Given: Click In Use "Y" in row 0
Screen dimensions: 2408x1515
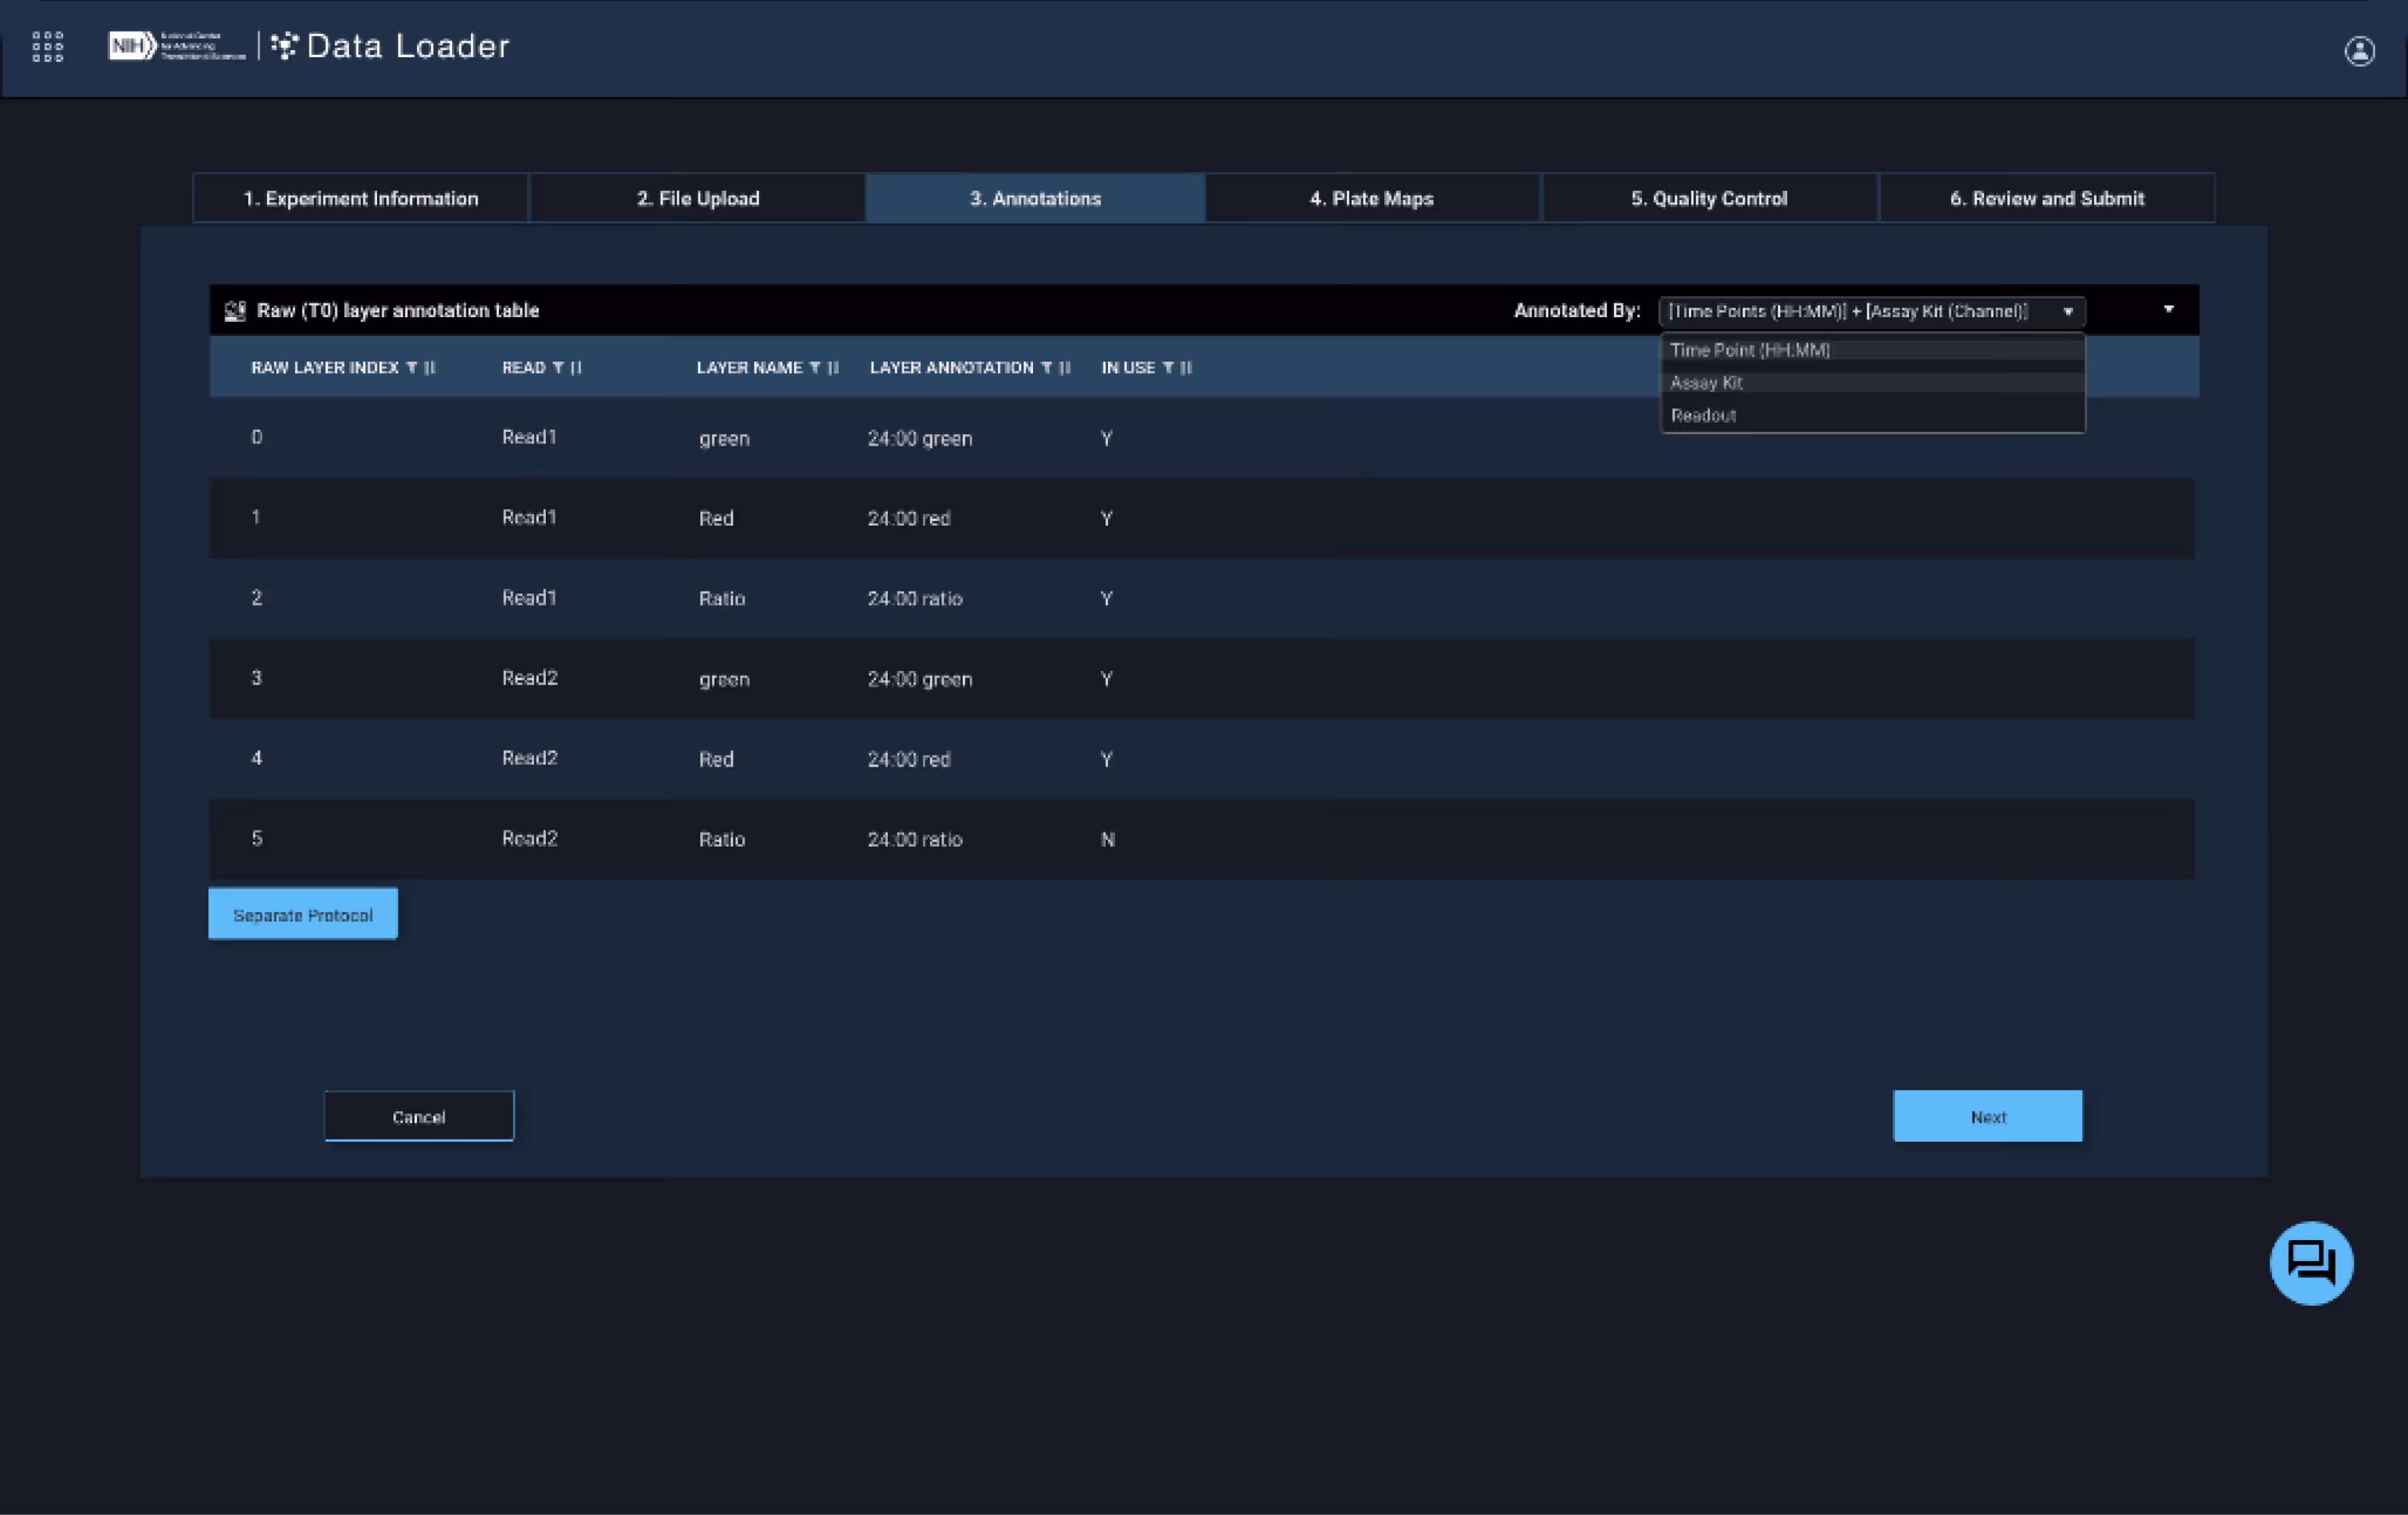Looking at the screenshot, I should click(1106, 438).
